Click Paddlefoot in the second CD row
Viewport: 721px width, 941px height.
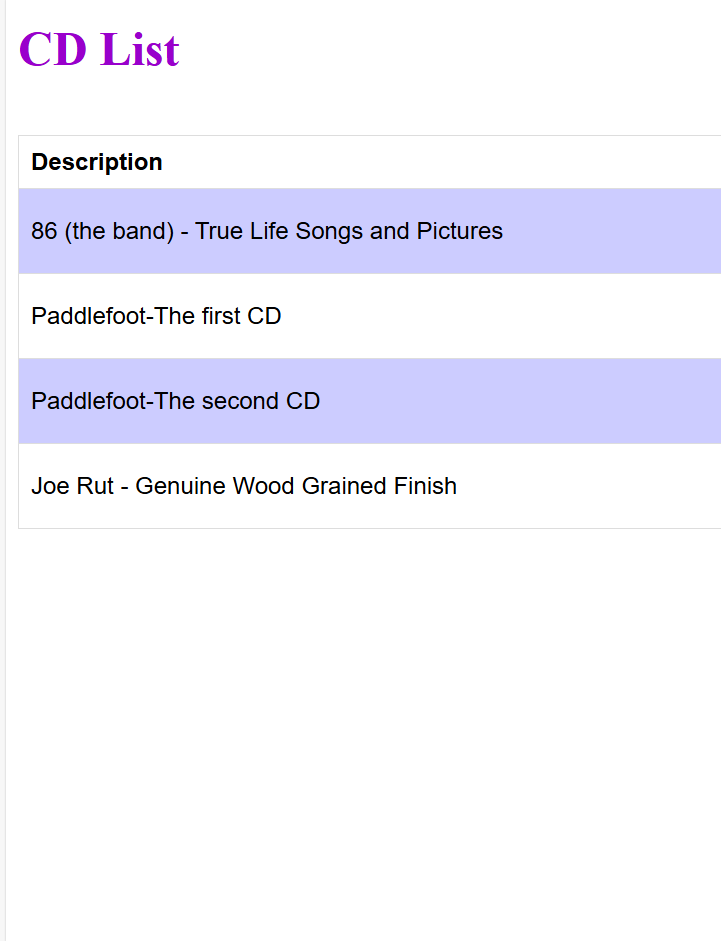[x=88, y=401]
